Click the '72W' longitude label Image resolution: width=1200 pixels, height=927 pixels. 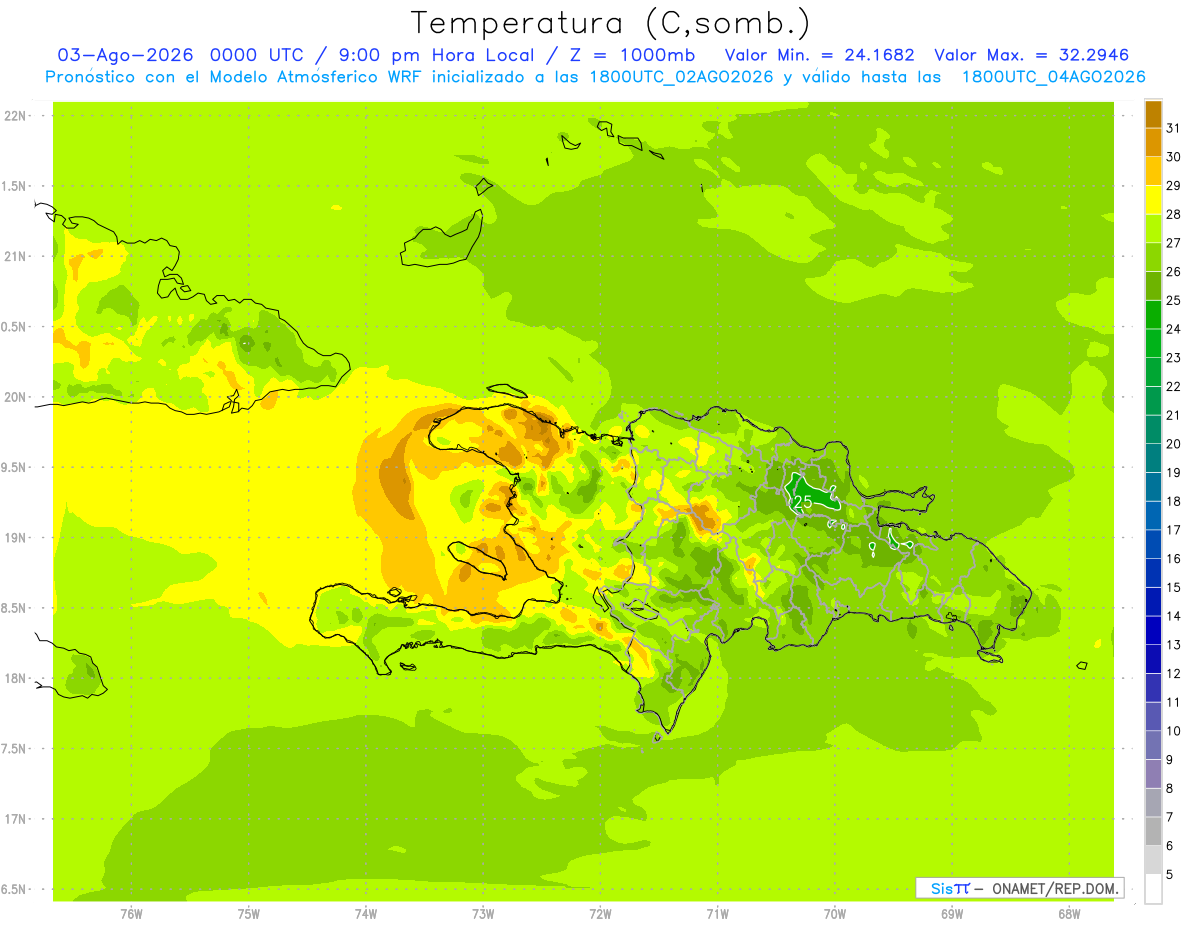click(x=600, y=914)
